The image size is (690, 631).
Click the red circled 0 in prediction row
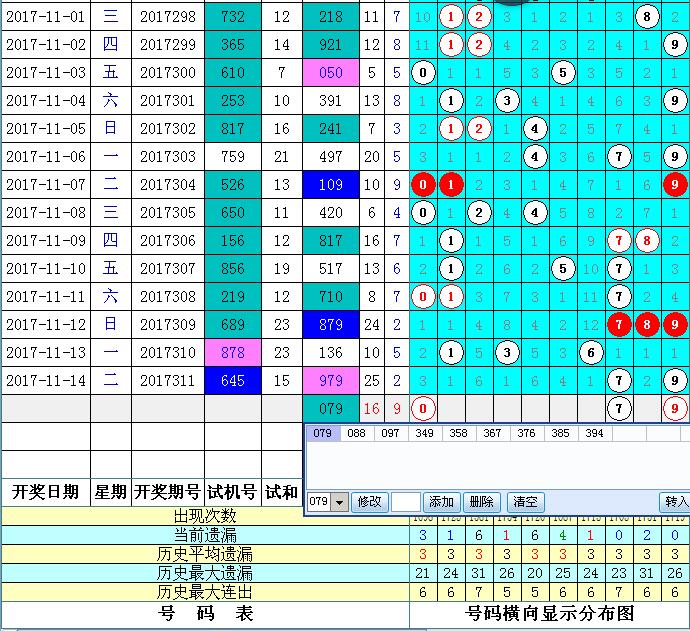(423, 408)
